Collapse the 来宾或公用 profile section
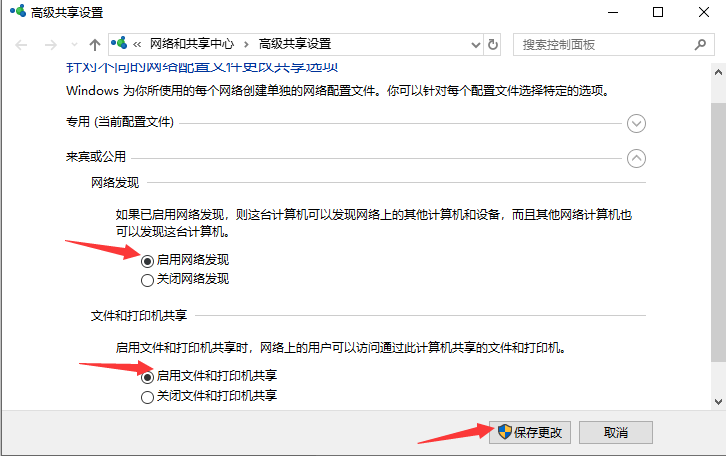 pos(636,157)
